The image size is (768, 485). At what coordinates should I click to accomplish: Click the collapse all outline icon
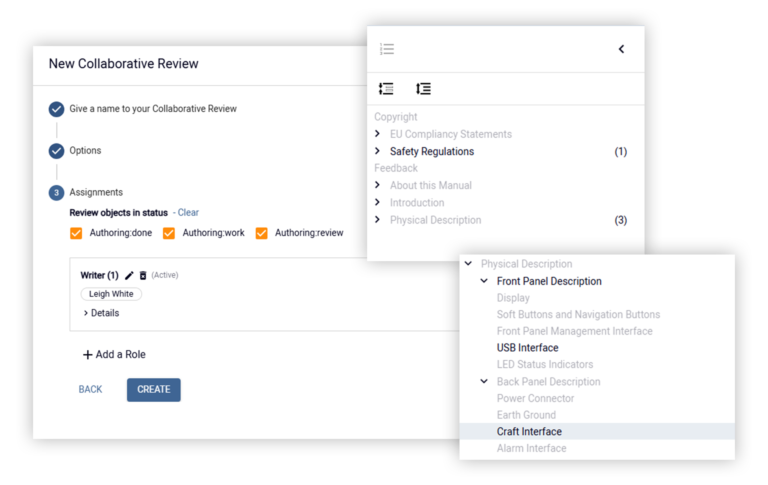pos(386,89)
